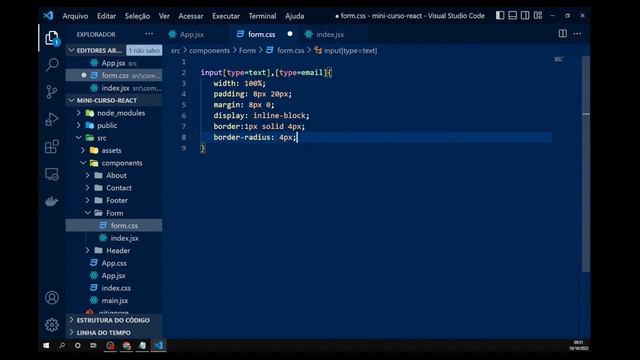Open the Explorer view in activity bar
The height and width of the screenshot is (360, 640).
click(x=52, y=38)
